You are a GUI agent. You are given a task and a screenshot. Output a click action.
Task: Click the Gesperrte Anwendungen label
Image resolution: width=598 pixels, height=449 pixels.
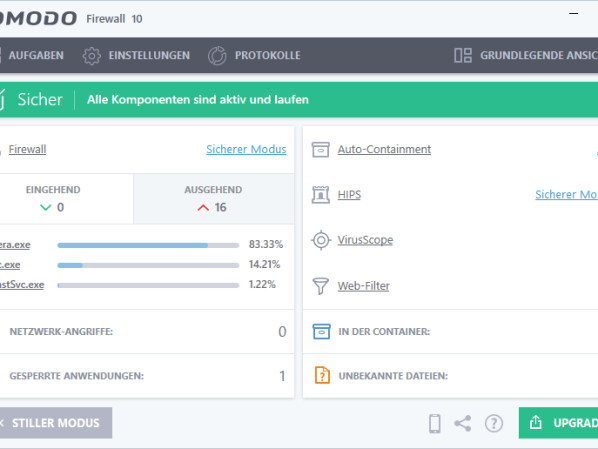coord(77,376)
